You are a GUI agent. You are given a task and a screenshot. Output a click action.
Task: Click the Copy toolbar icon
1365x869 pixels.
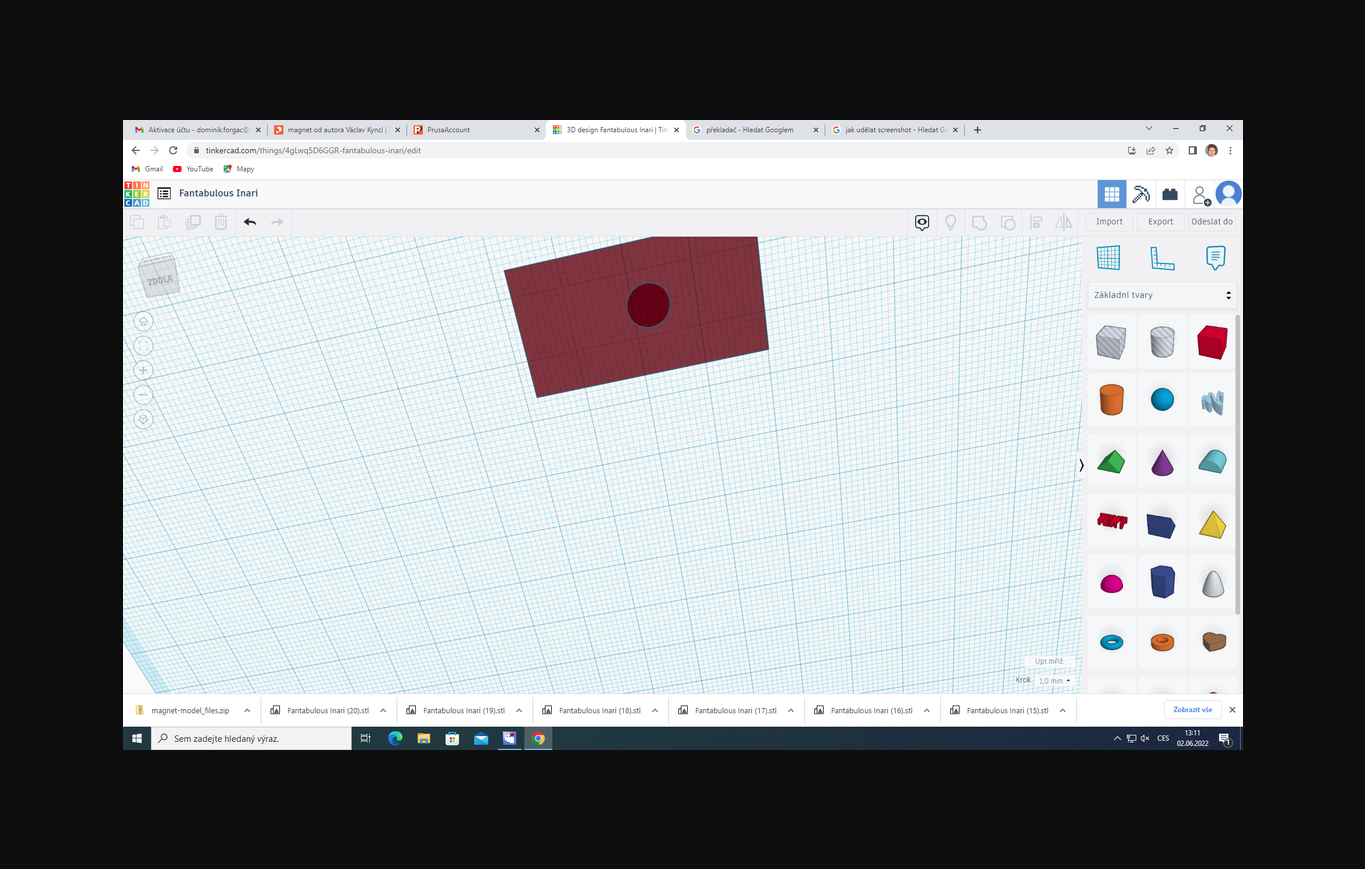tap(138, 222)
